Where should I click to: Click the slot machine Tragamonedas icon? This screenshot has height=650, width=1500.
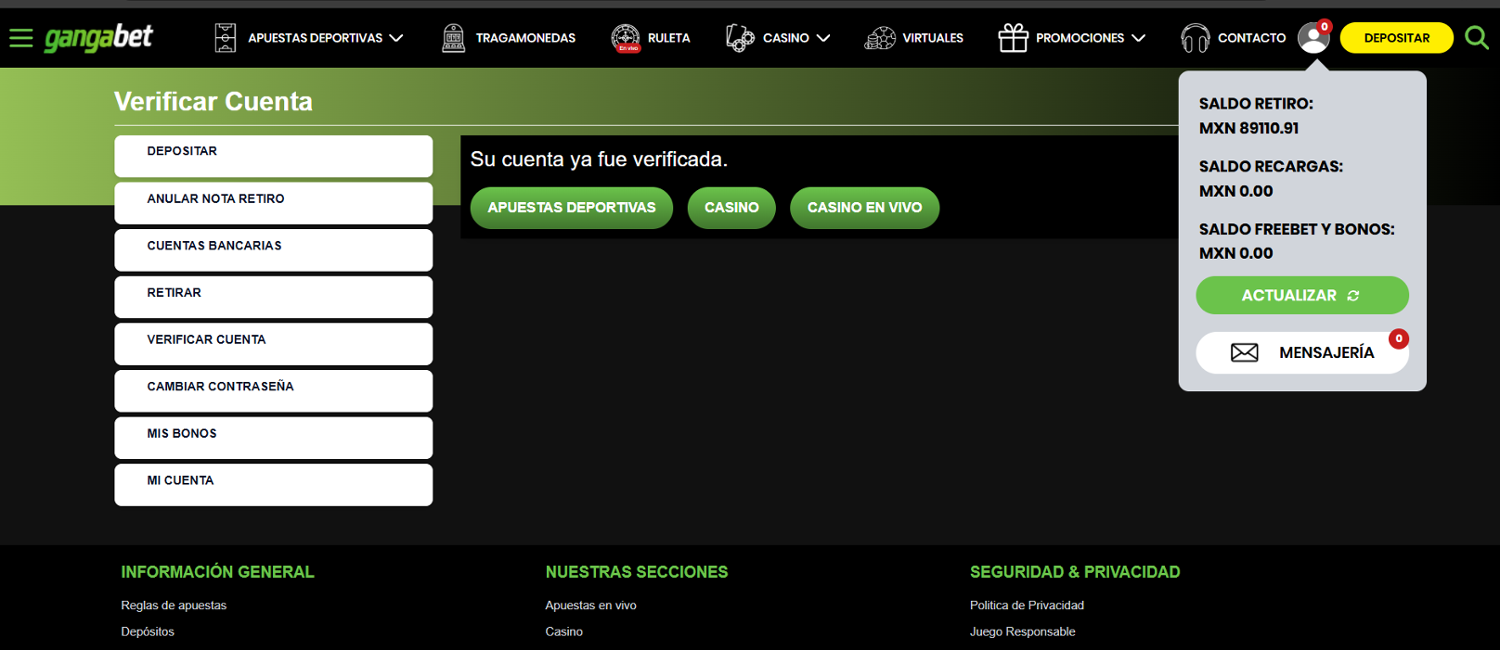click(x=453, y=38)
